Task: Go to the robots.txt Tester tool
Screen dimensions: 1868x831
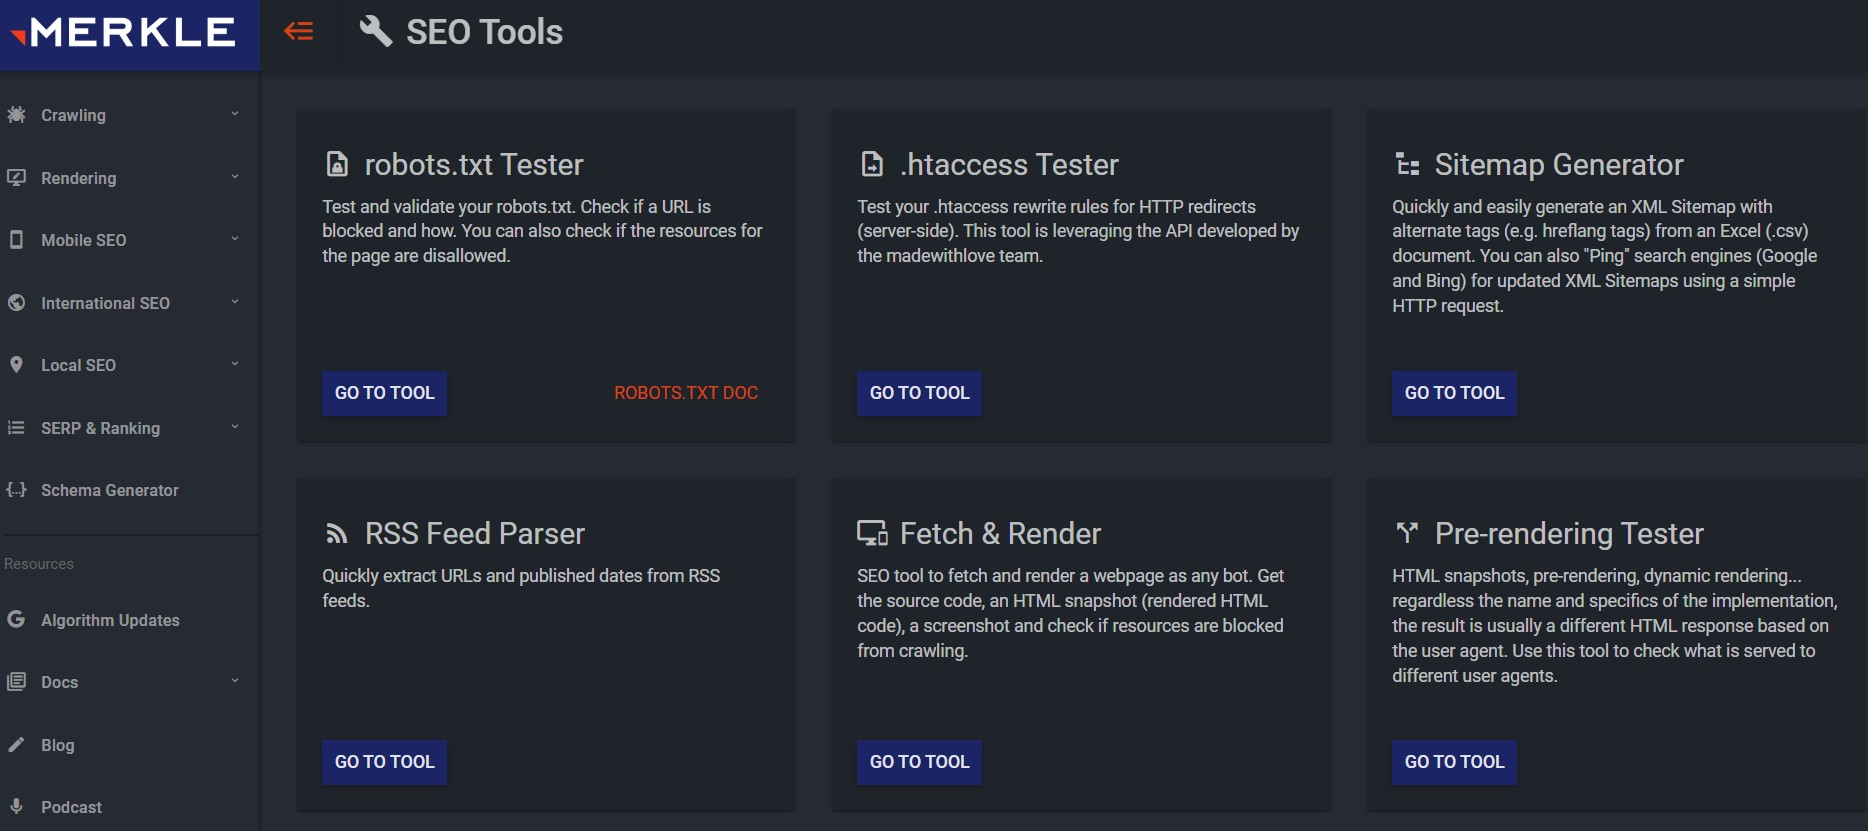Action: point(384,393)
